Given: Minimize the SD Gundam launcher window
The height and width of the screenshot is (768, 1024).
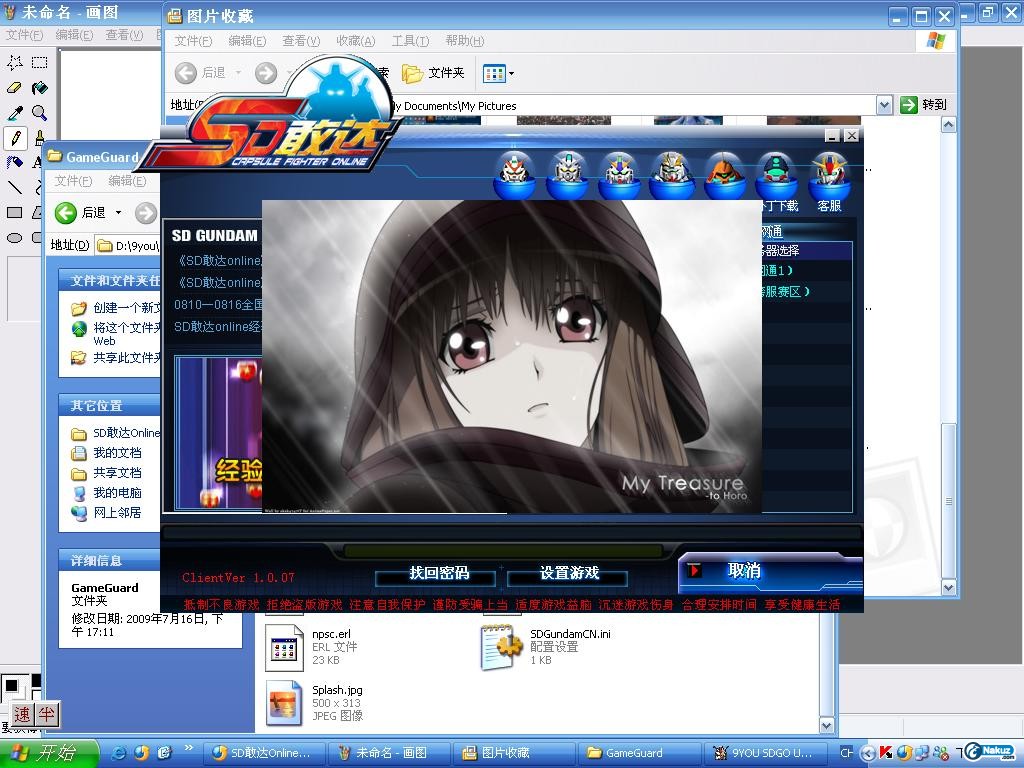Looking at the screenshot, I should coord(833,136).
